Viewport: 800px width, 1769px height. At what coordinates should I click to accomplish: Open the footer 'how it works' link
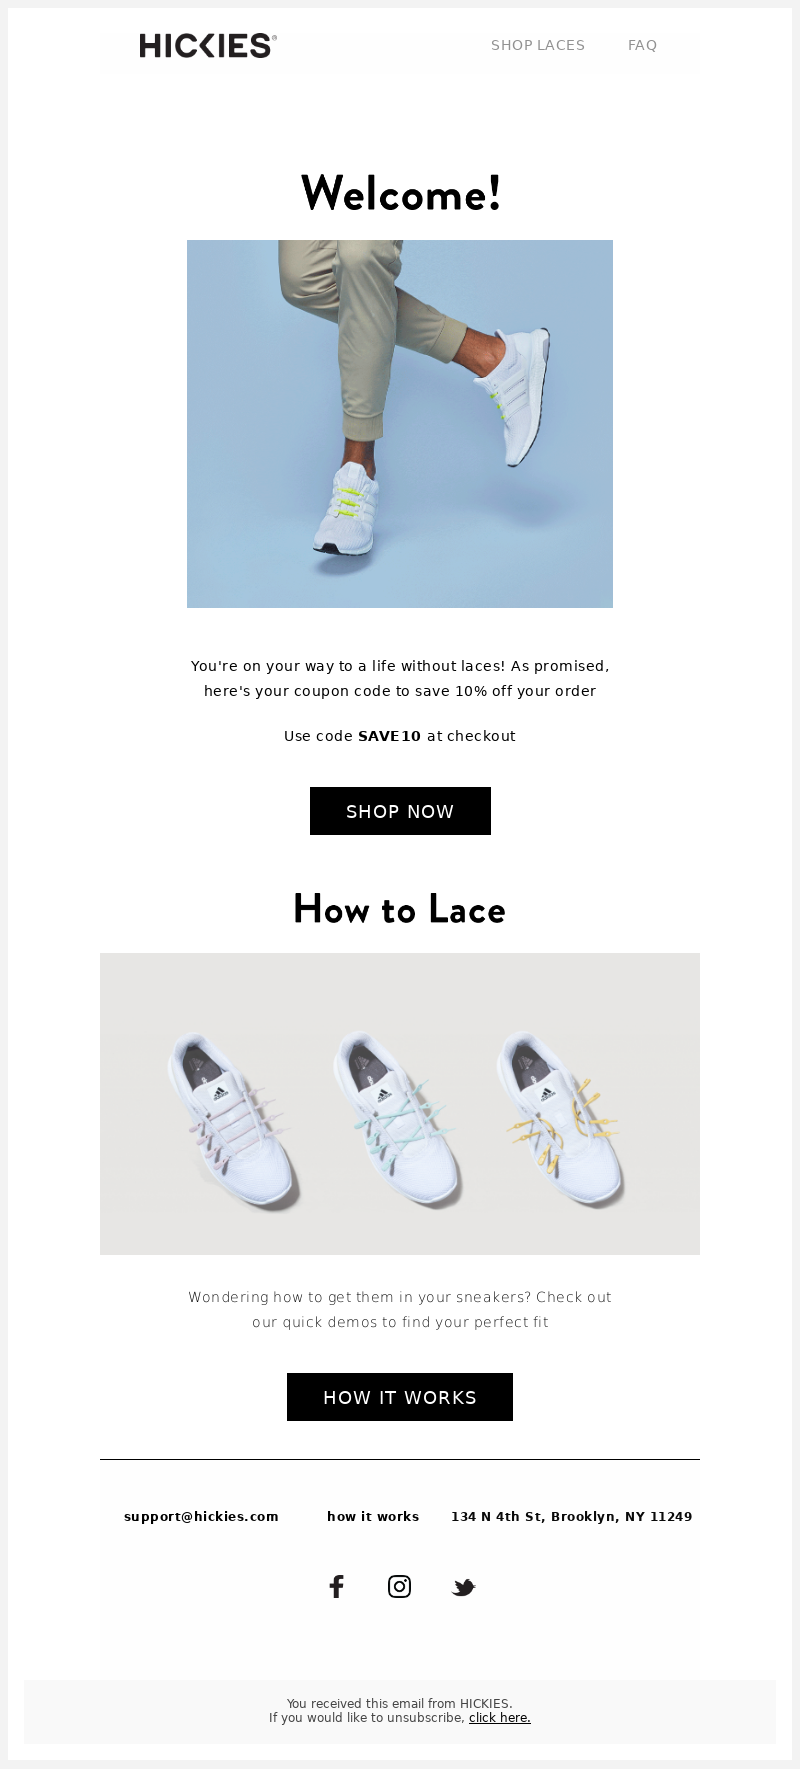[373, 1516]
